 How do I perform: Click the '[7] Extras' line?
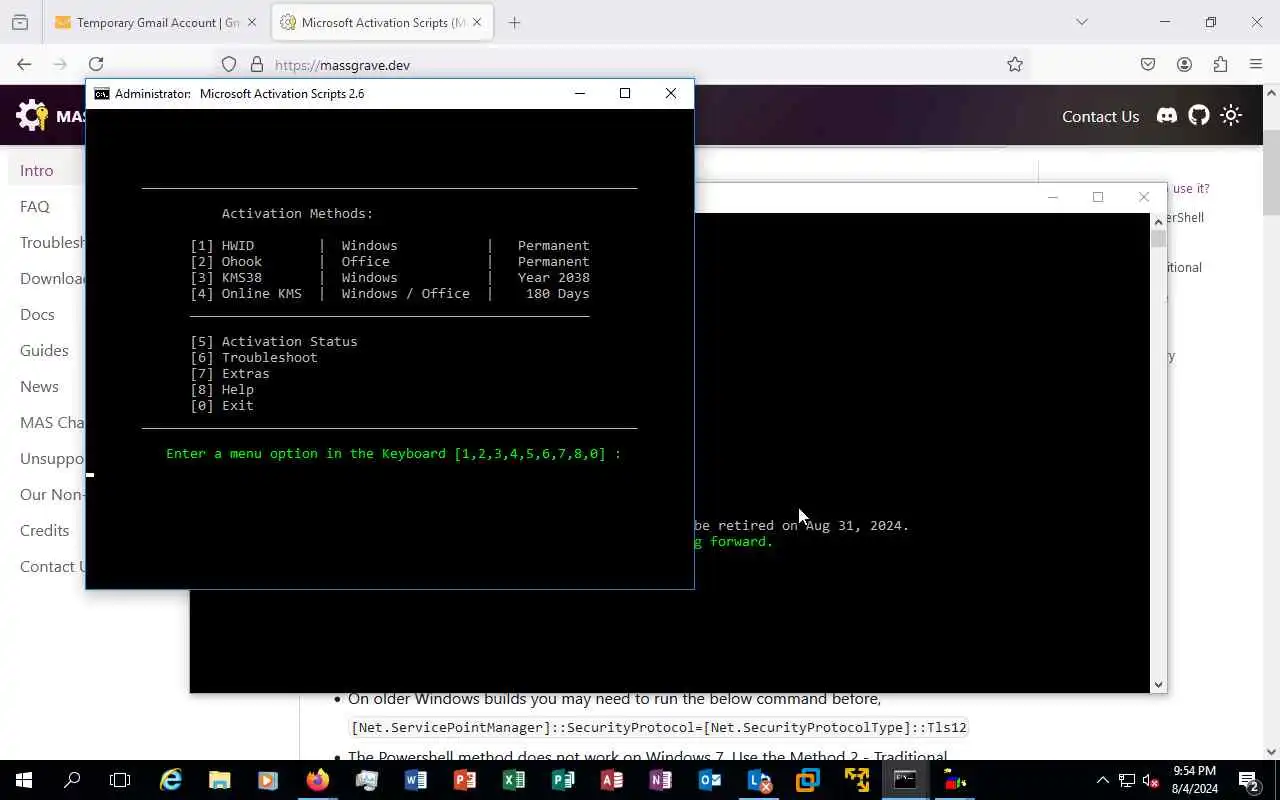pyautogui.click(x=230, y=373)
